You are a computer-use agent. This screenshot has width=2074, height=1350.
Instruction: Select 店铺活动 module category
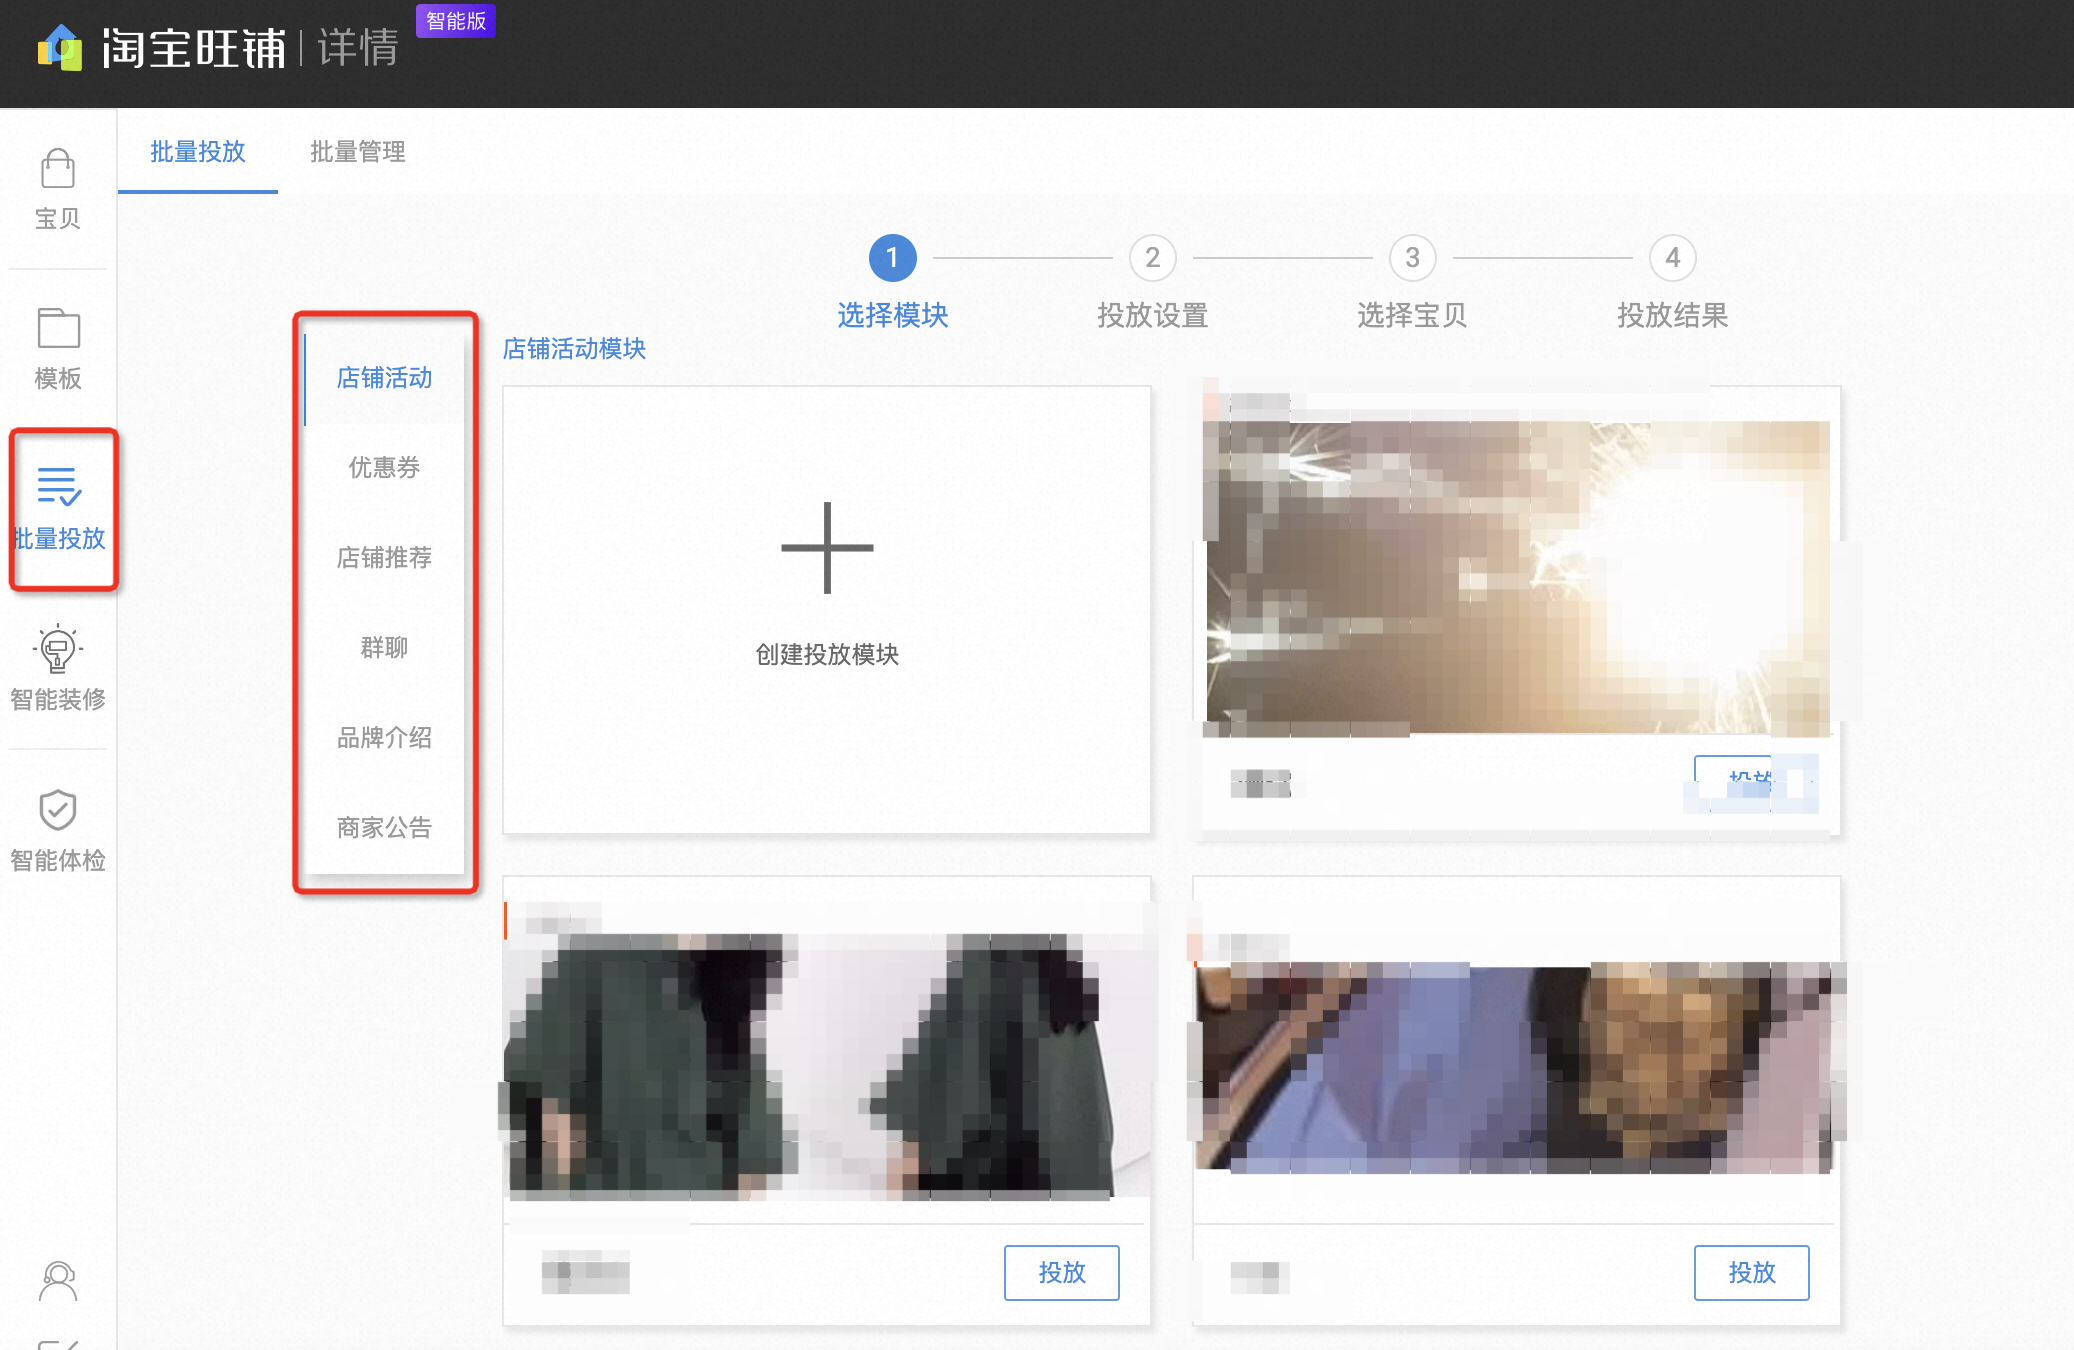coord(384,378)
